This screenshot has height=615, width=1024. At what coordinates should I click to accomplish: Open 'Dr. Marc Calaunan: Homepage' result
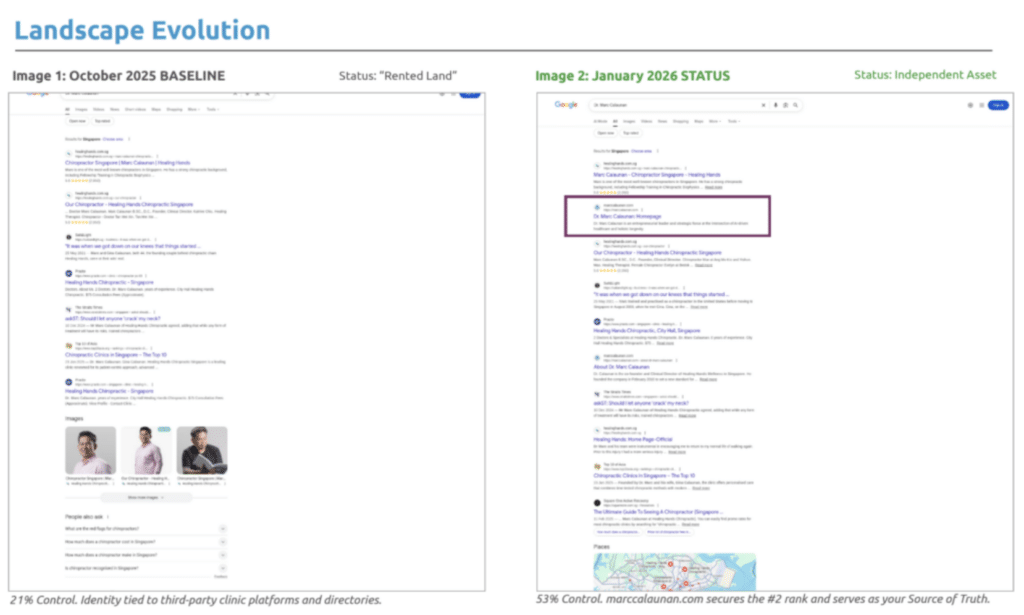pyautogui.click(x=627, y=216)
